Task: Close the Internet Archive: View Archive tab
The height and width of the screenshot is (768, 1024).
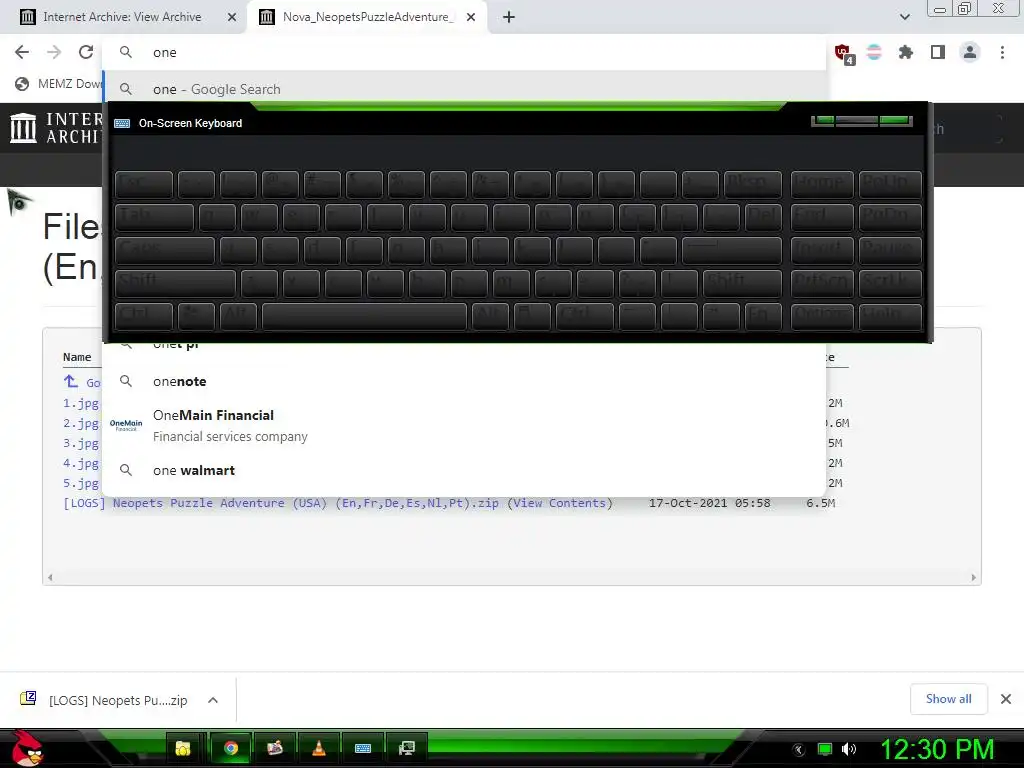Action: pyautogui.click(x=232, y=17)
